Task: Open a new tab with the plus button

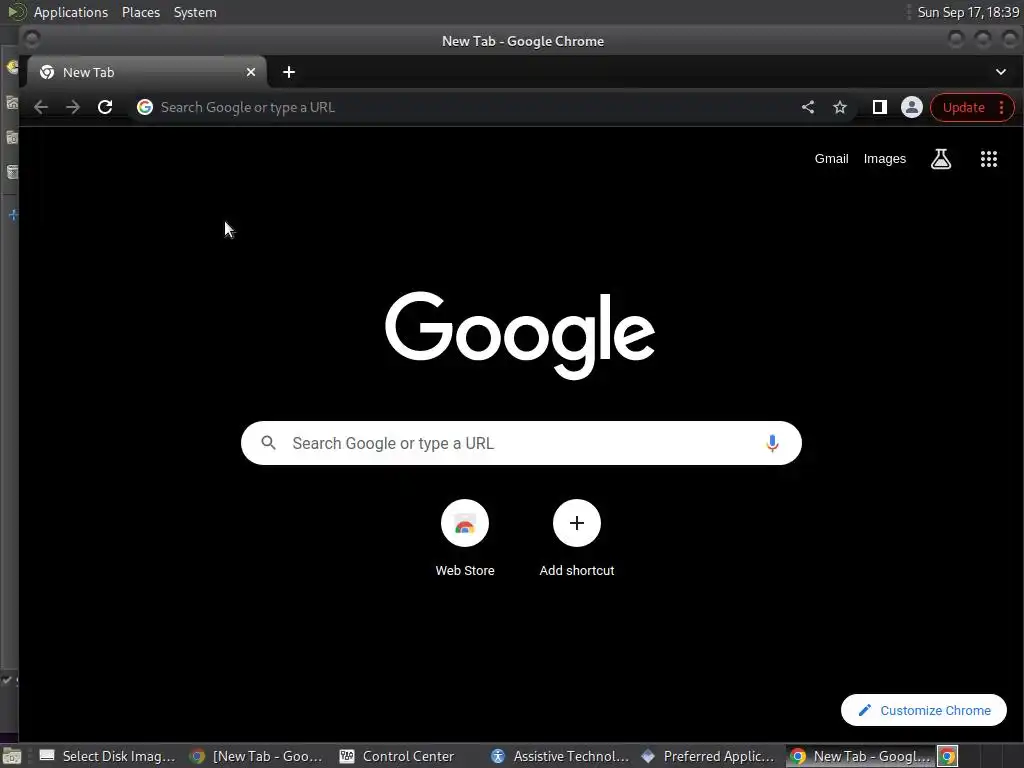Action: [x=289, y=72]
